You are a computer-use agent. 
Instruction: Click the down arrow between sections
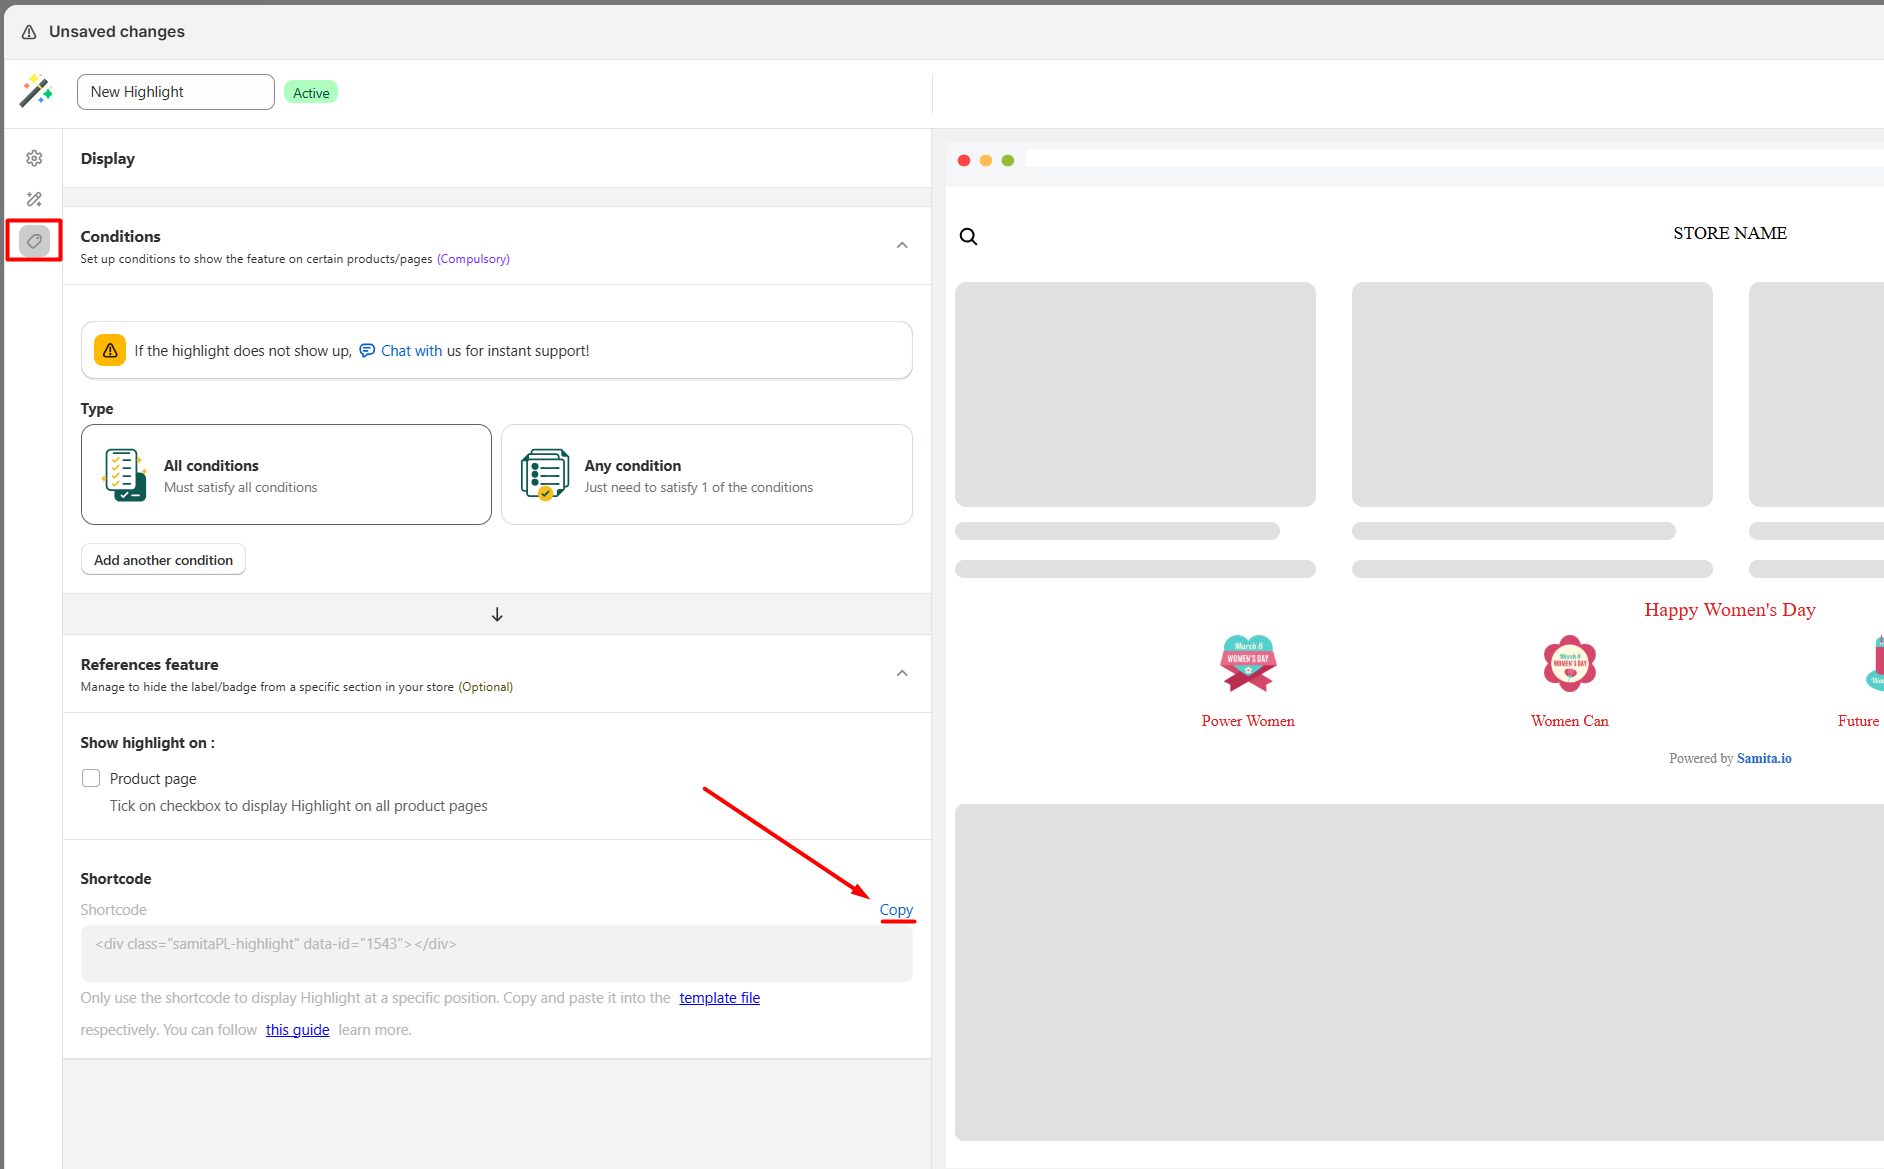point(497,614)
